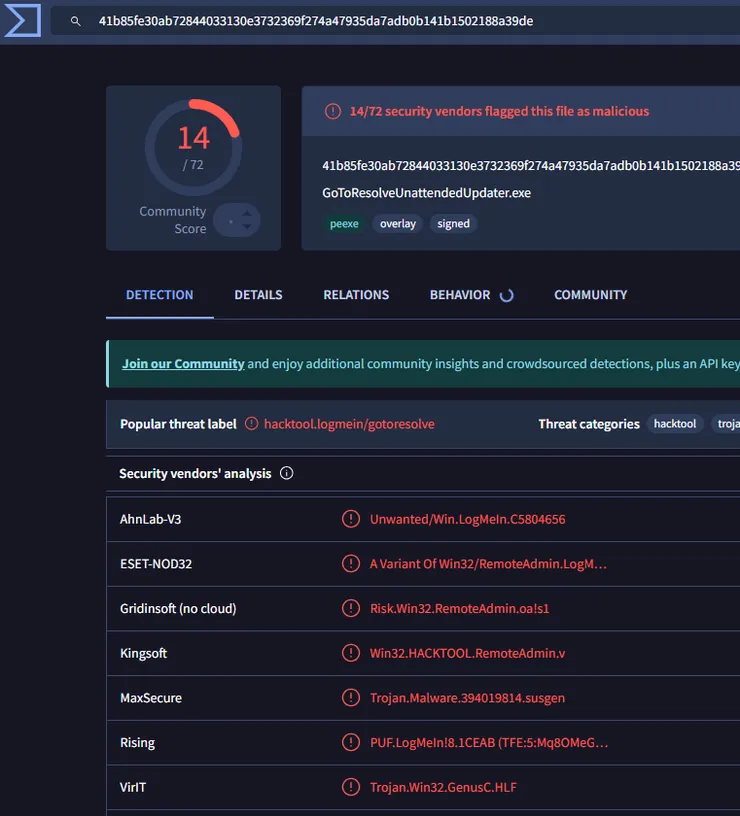Click the 14/72 detection score gauge
The image size is (740, 816).
[193, 146]
